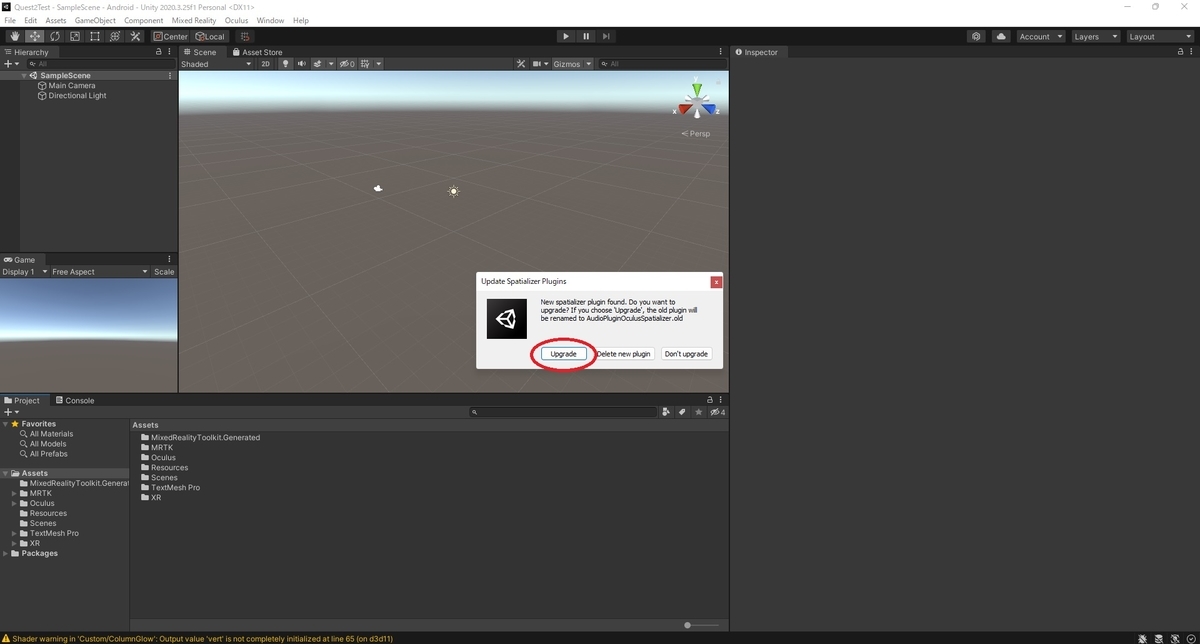The image size is (1200, 644).
Task: Select the Move tool
Action: point(35,37)
